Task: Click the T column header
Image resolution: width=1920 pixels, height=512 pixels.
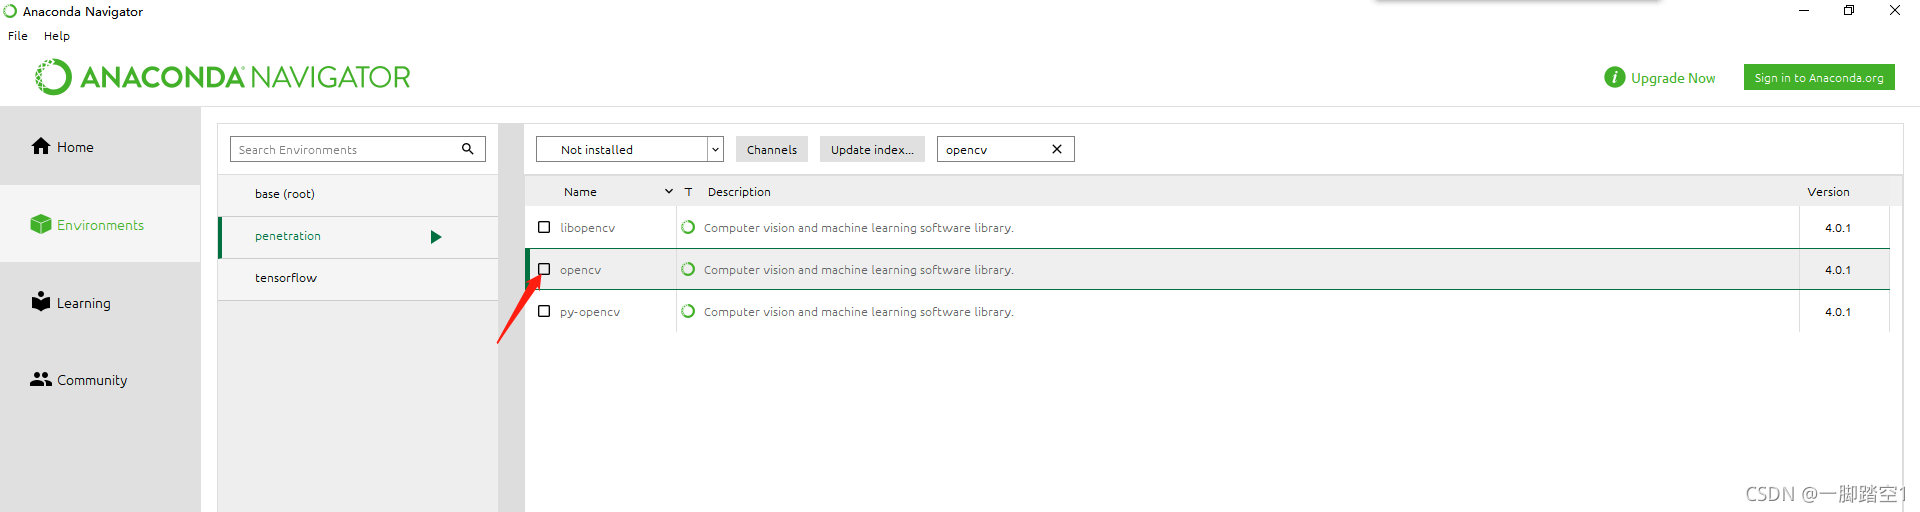Action: [688, 191]
